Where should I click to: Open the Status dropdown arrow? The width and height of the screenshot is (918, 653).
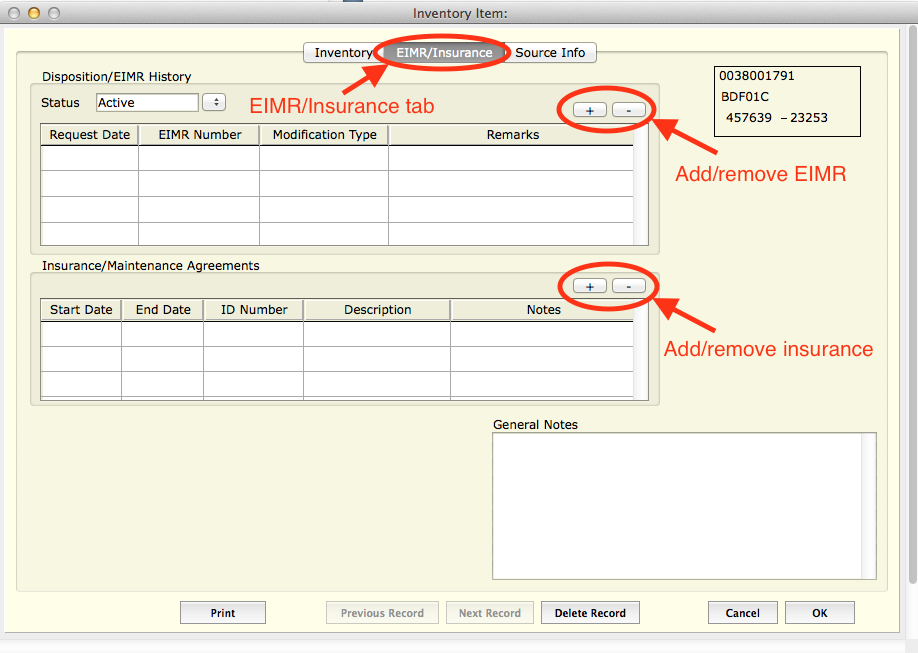214,102
